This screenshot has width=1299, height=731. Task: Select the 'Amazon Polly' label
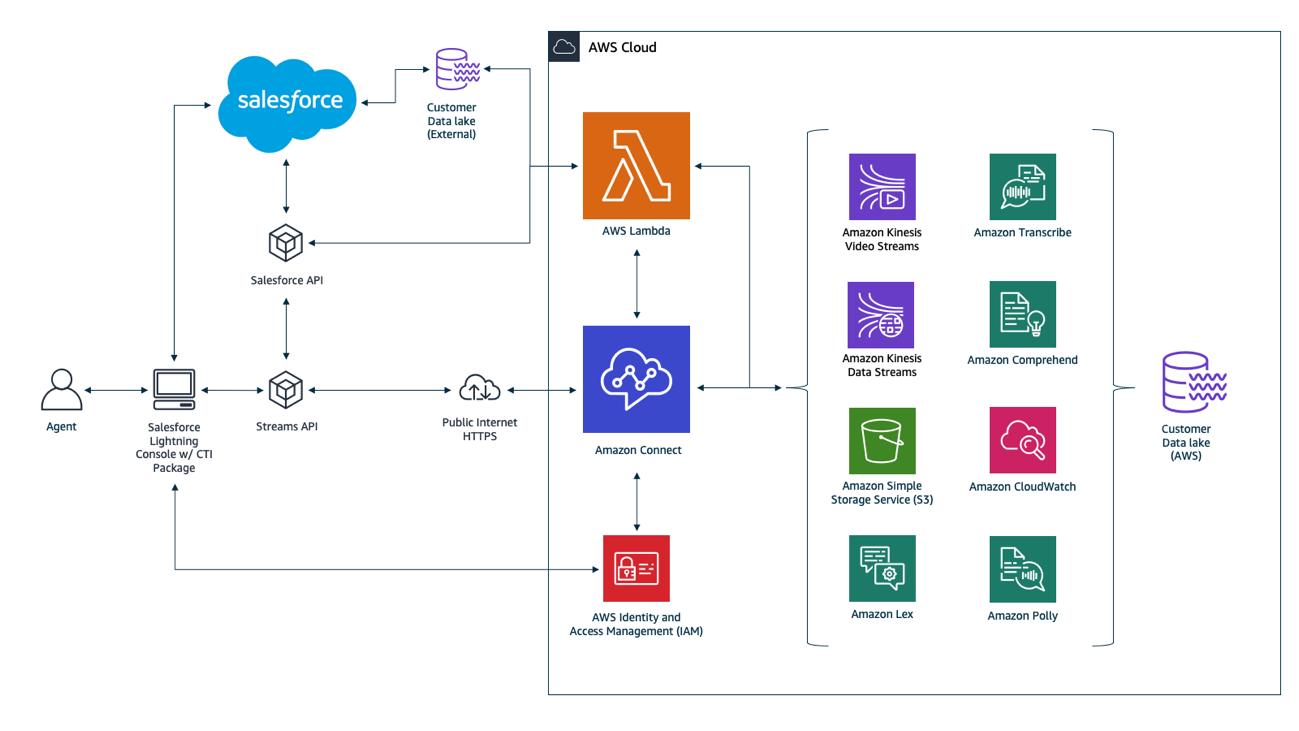(x=1022, y=615)
